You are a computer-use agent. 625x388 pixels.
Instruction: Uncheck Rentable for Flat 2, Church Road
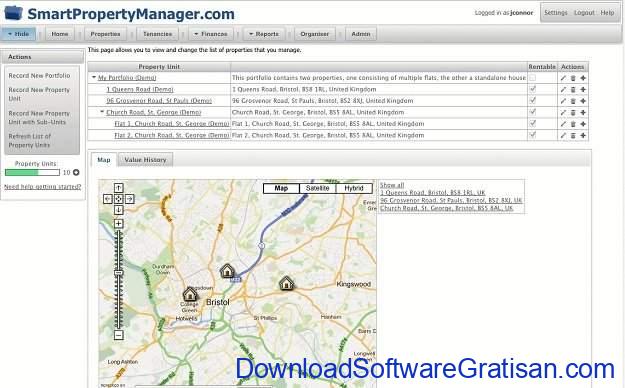point(533,135)
